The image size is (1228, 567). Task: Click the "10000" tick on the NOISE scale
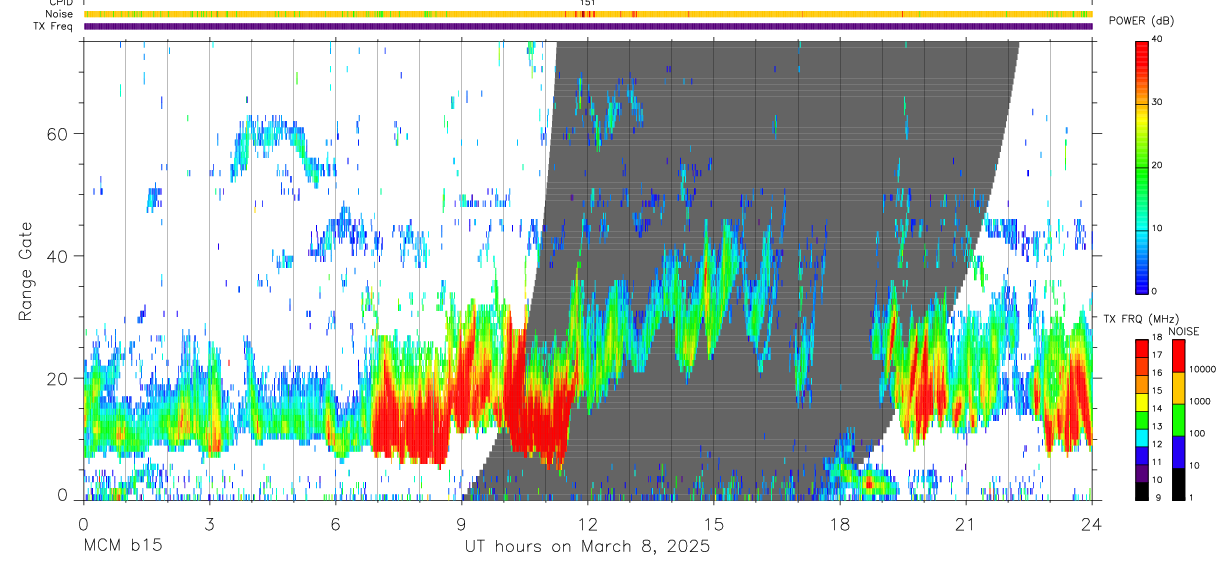click(1202, 369)
